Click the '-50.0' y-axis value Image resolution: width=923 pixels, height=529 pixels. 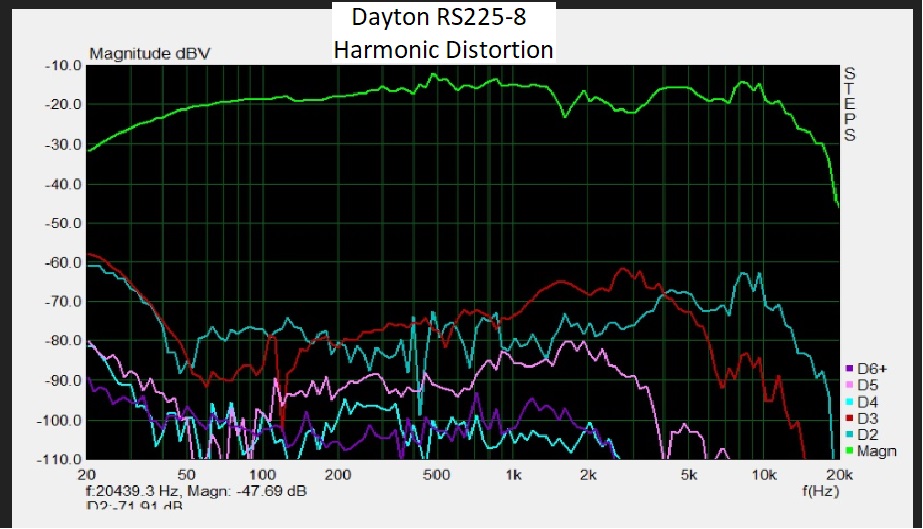(62, 224)
